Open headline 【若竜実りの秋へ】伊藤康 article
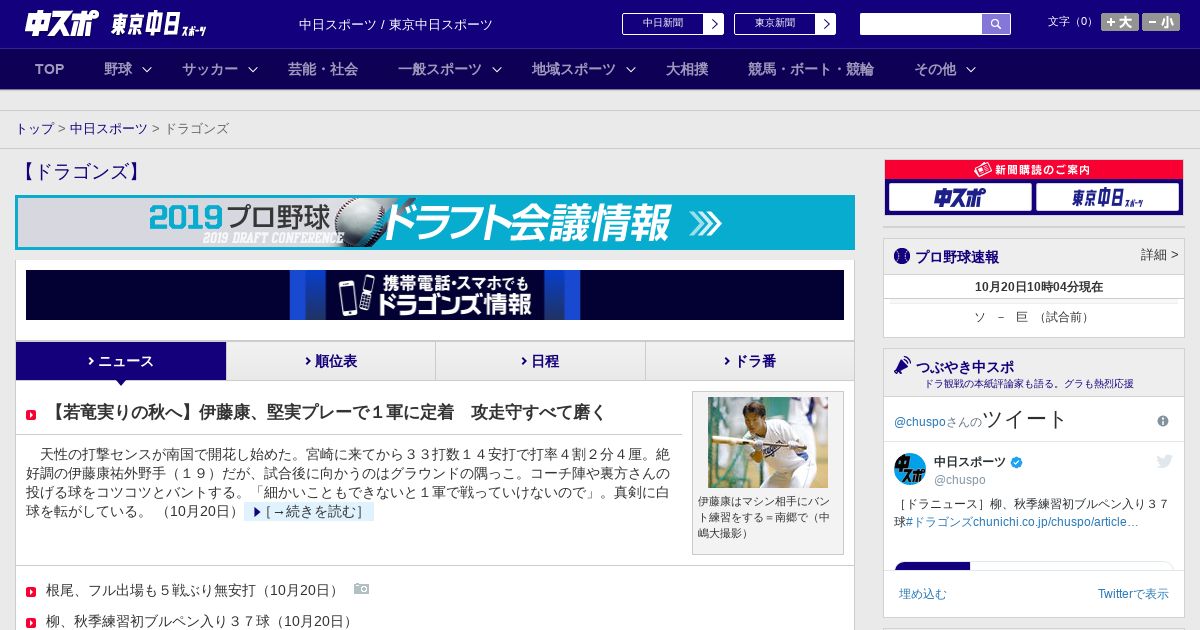Viewport: 1200px width, 630px height. tap(326, 412)
